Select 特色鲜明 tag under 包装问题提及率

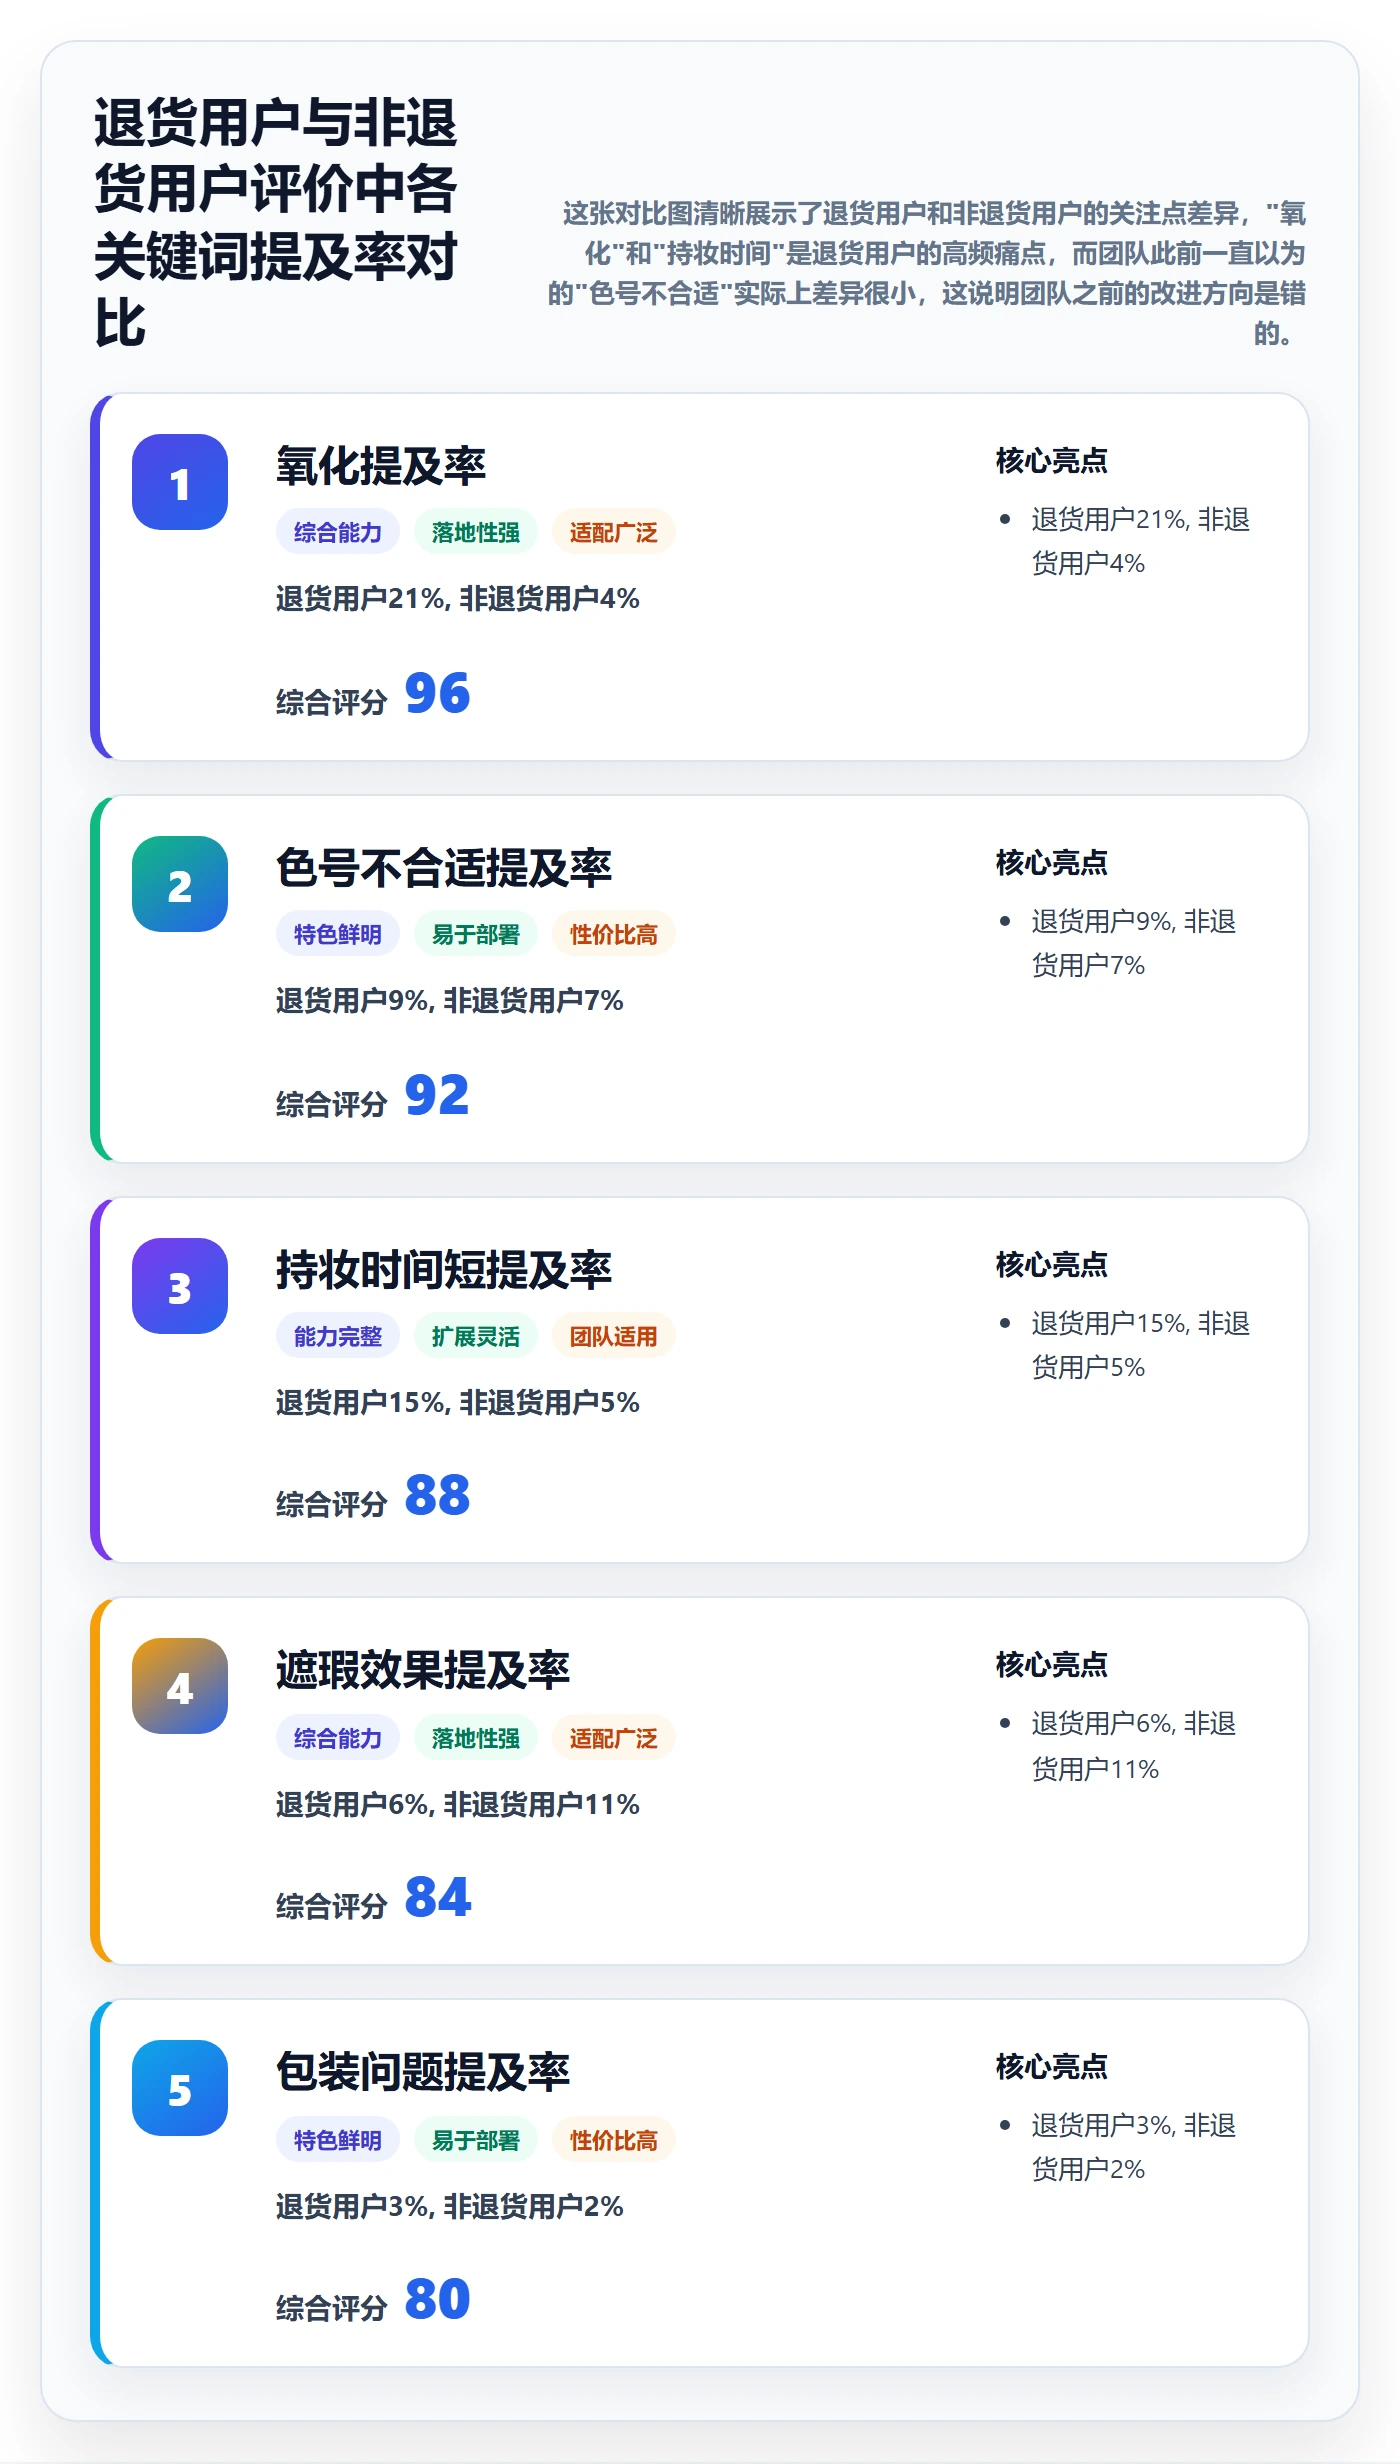pos(338,2140)
